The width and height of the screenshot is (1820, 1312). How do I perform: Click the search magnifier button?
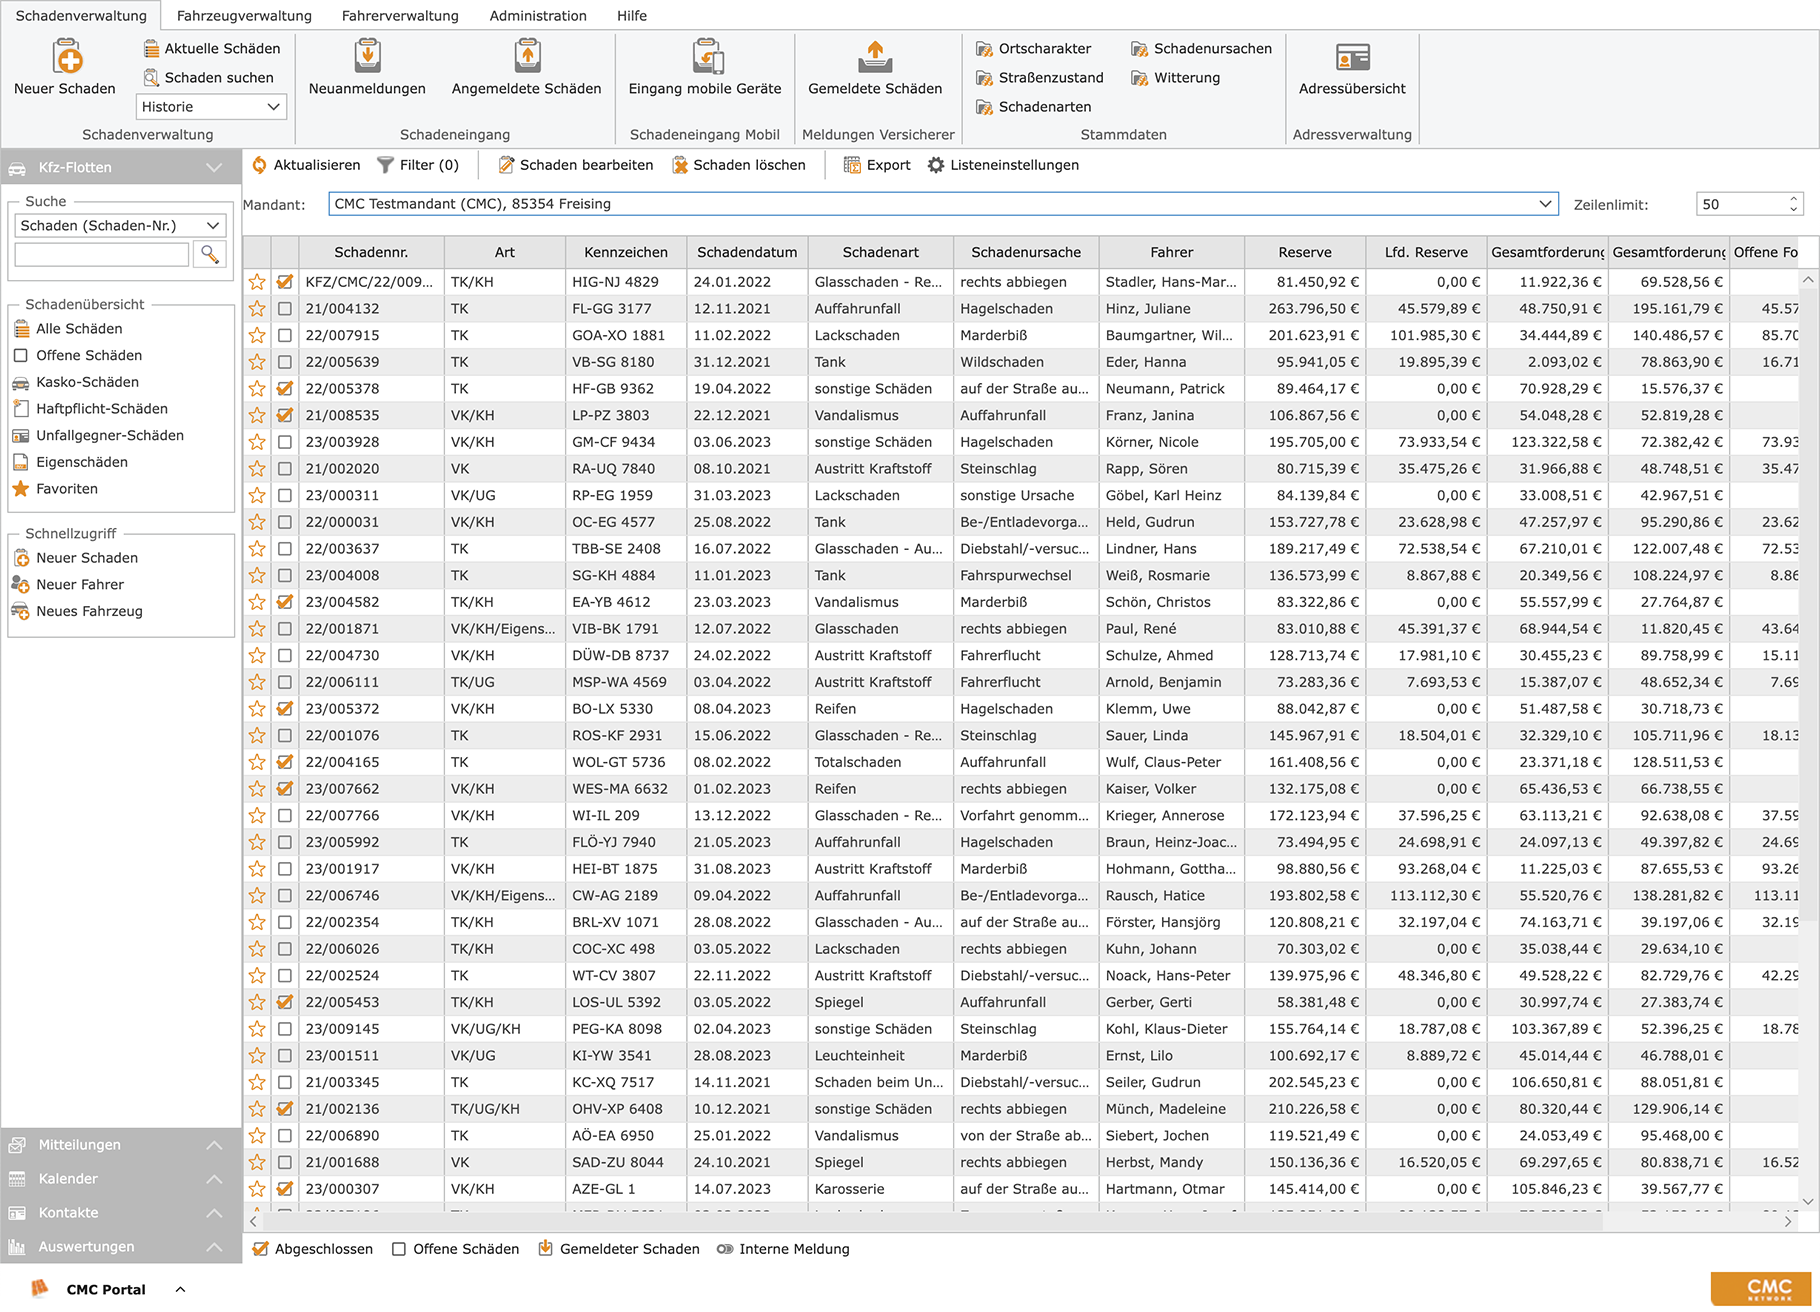[x=210, y=254]
